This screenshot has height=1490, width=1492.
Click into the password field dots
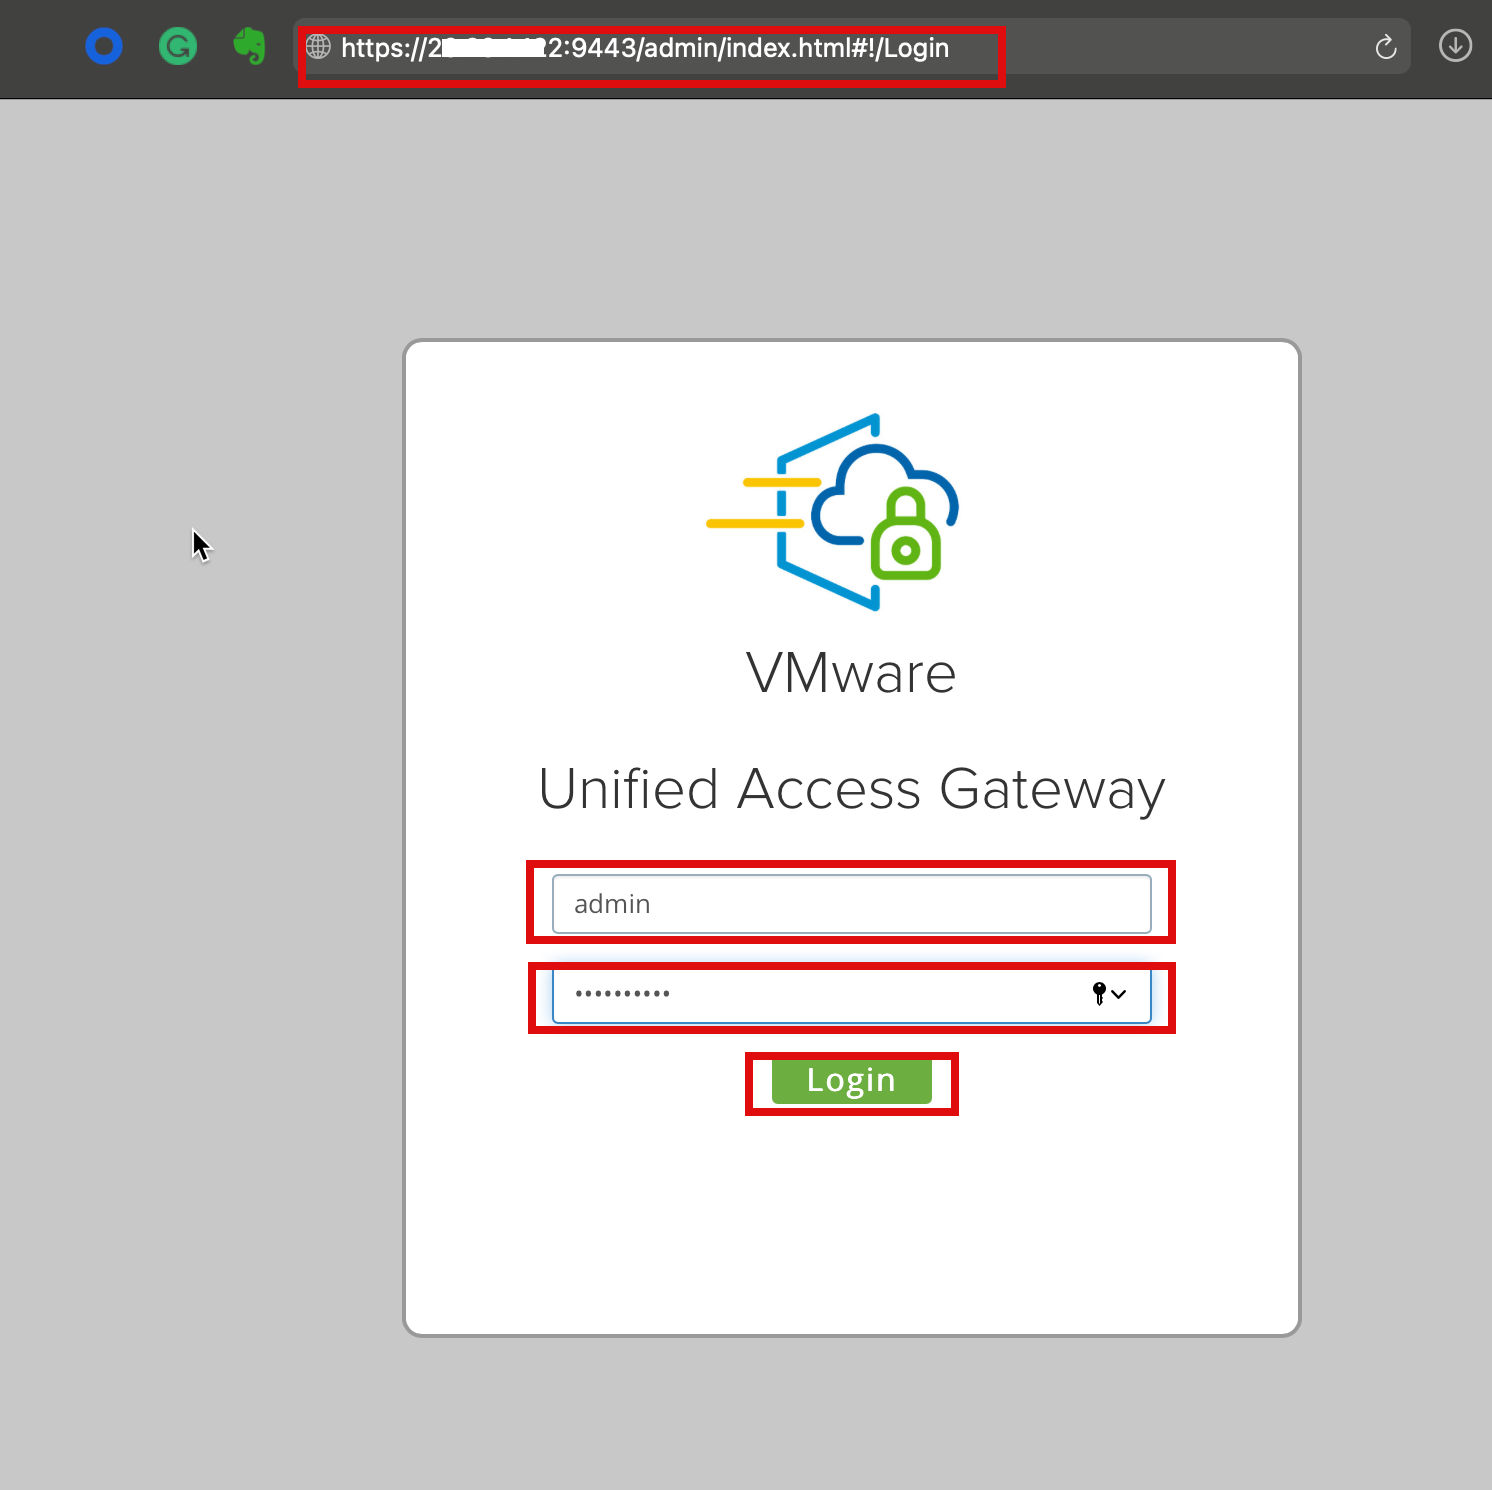[x=622, y=994]
